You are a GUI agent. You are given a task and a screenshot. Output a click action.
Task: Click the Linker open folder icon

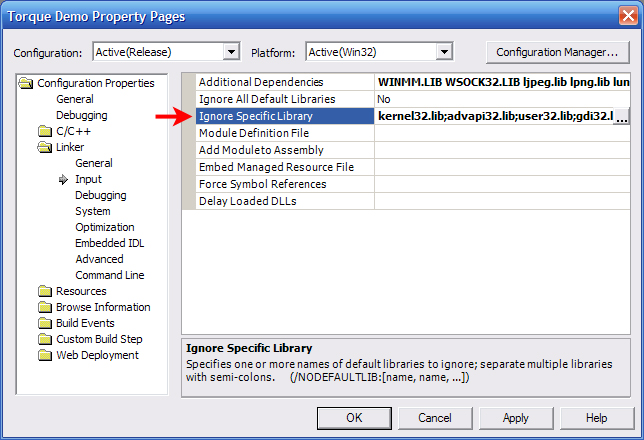tap(45, 147)
